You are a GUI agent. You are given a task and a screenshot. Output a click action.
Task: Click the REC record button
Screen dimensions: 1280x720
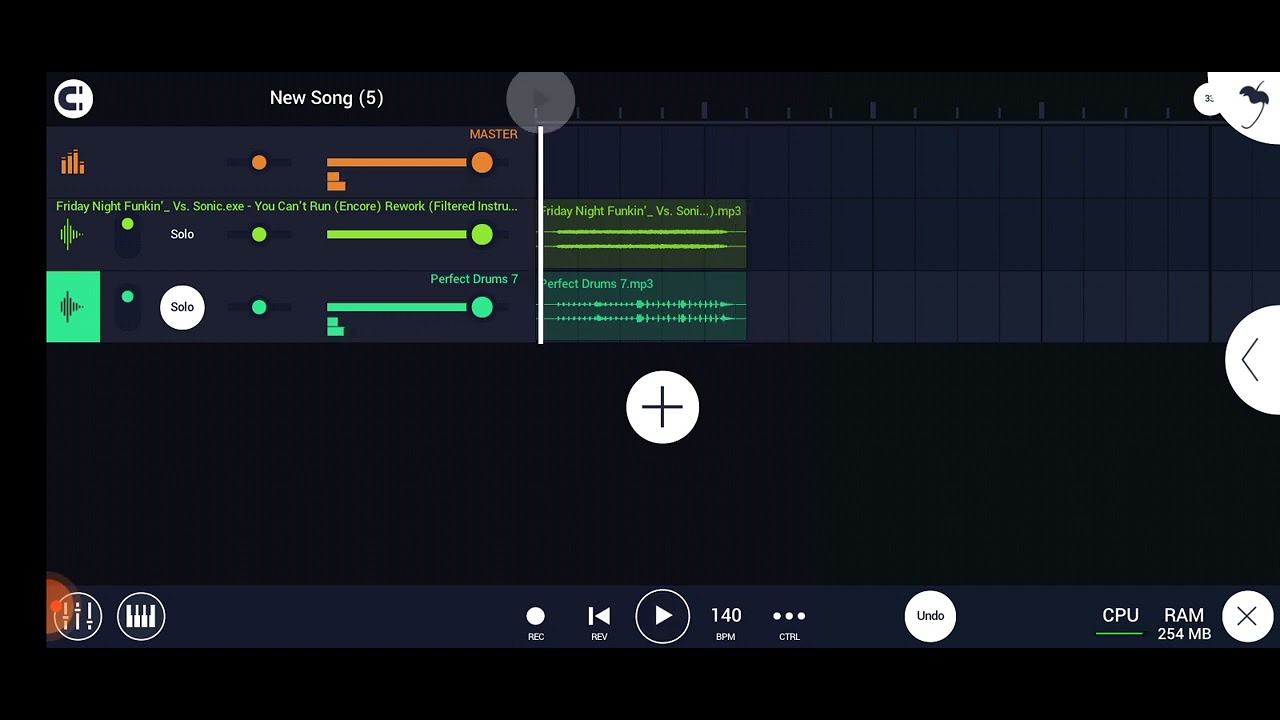click(536, 622)
